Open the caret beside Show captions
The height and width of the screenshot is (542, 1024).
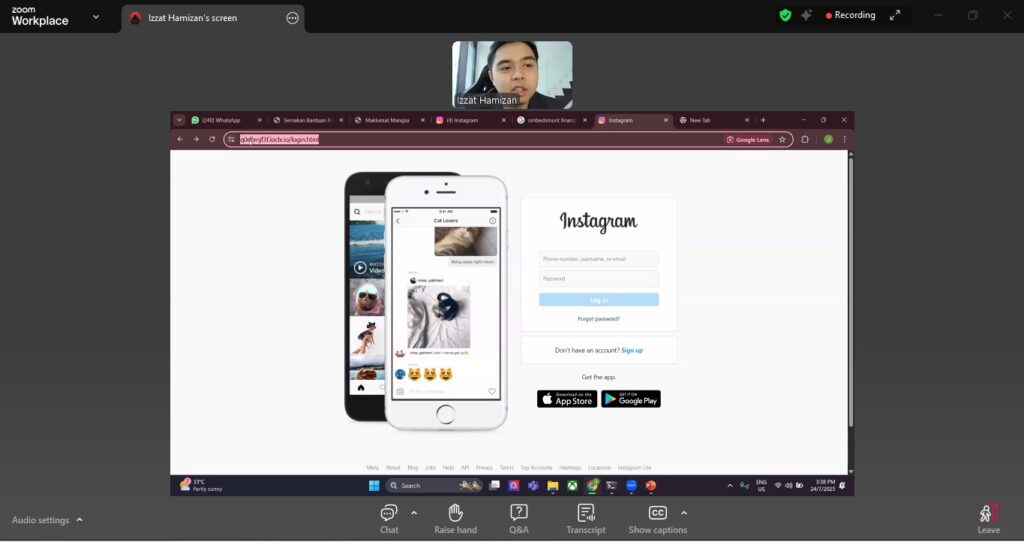point(684,513)
